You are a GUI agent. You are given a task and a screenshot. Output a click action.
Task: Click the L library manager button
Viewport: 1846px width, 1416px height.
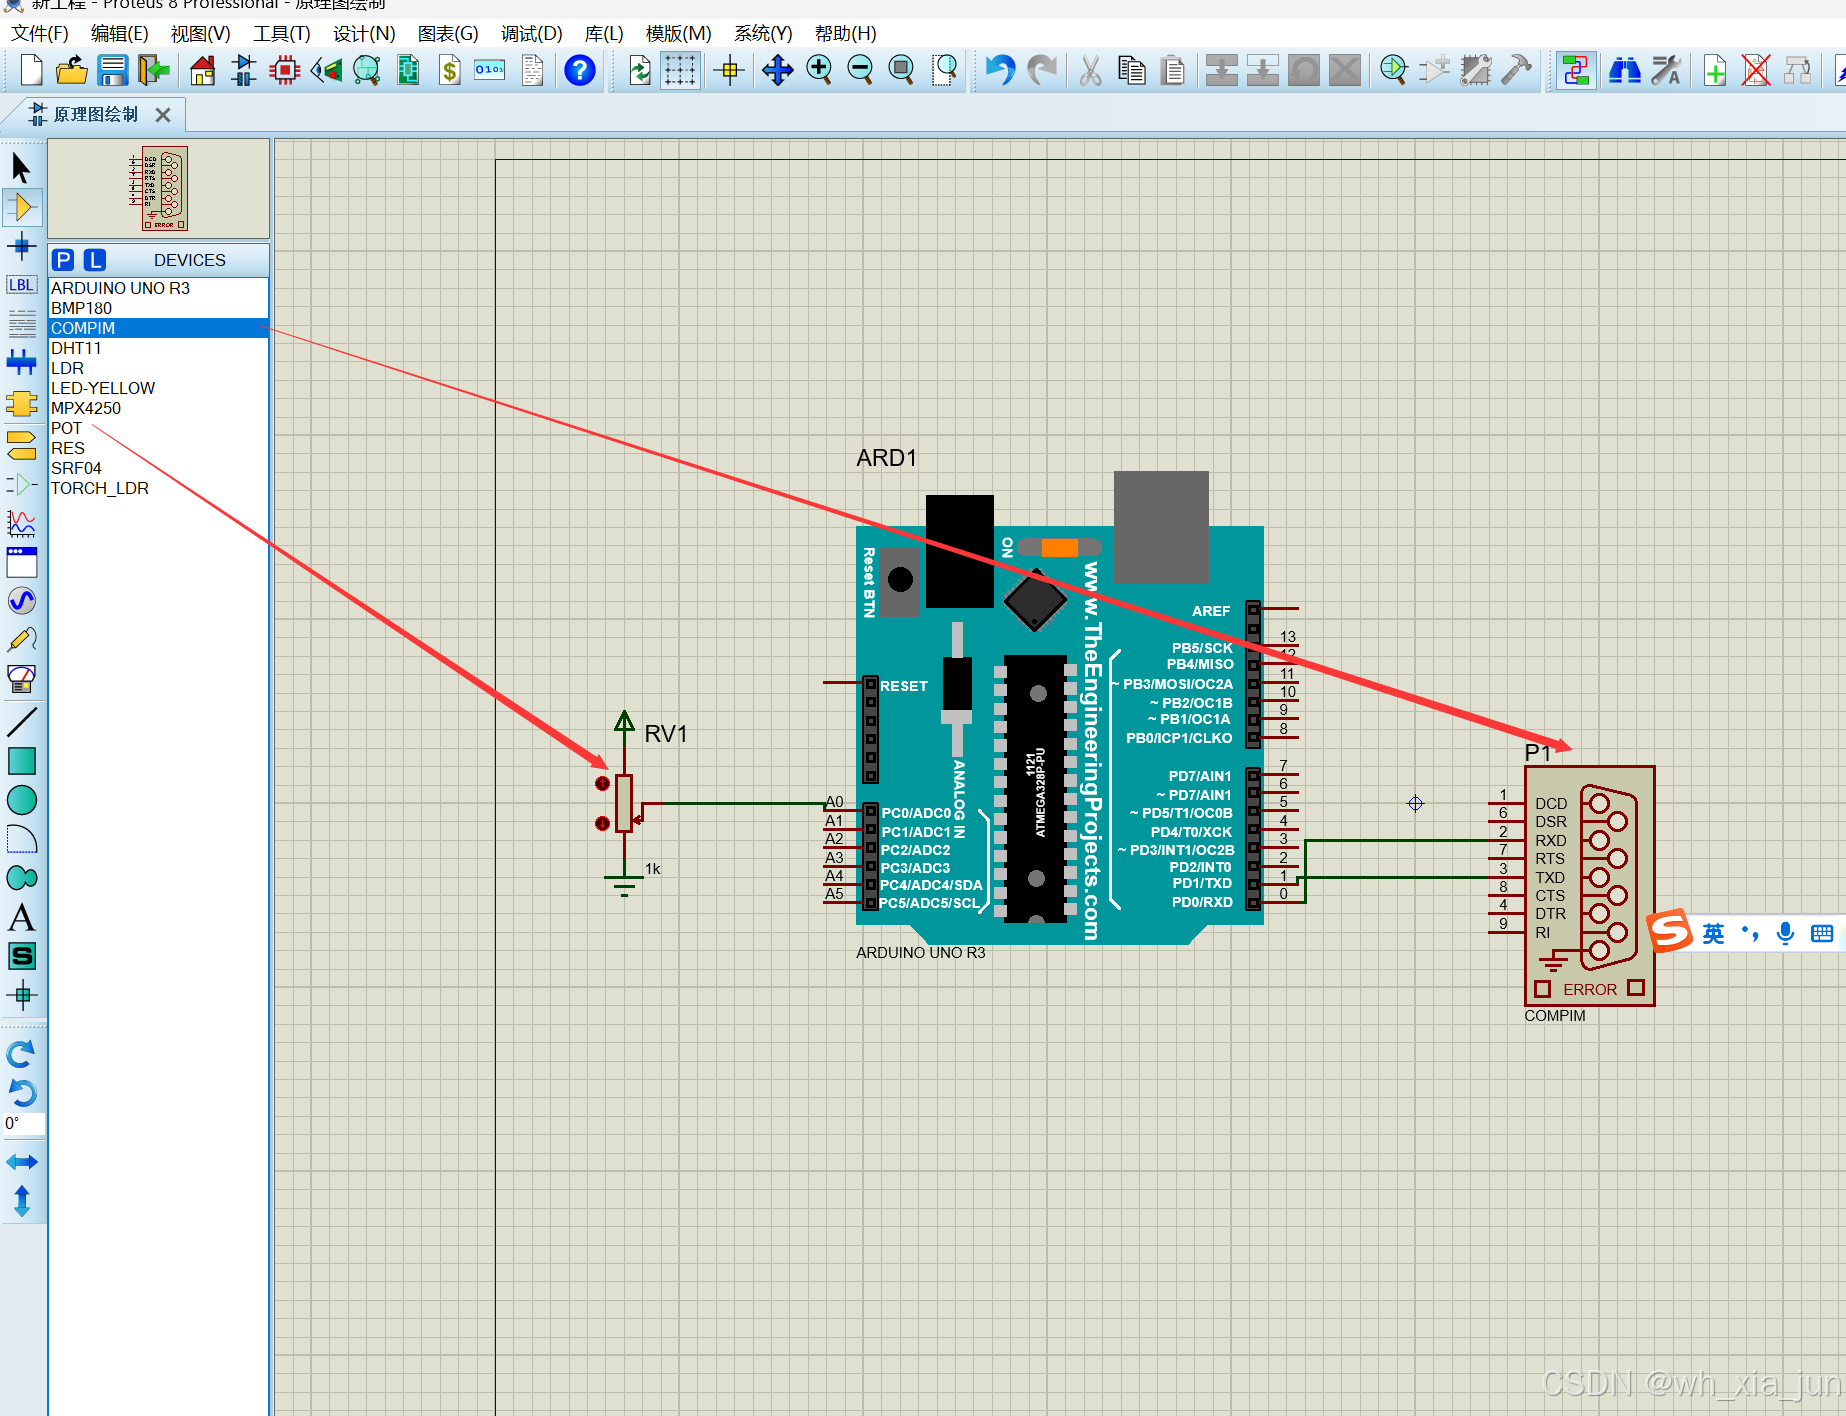(x=94, y=260)
